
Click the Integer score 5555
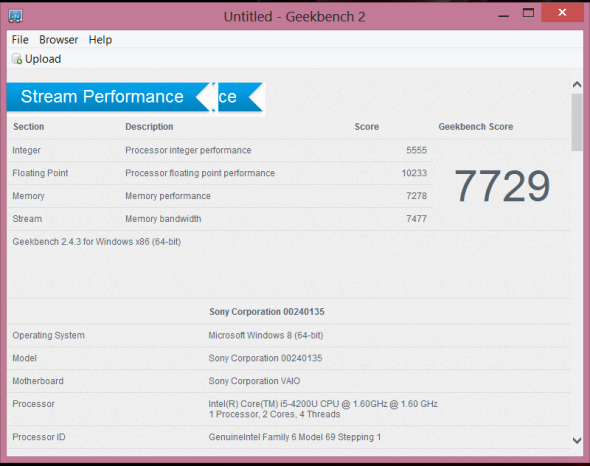coord(416,150)
